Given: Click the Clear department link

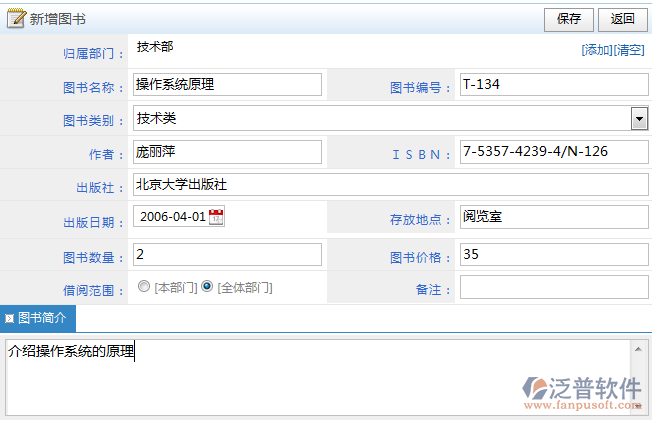Looking at the screenshot, I should (629, 50).
